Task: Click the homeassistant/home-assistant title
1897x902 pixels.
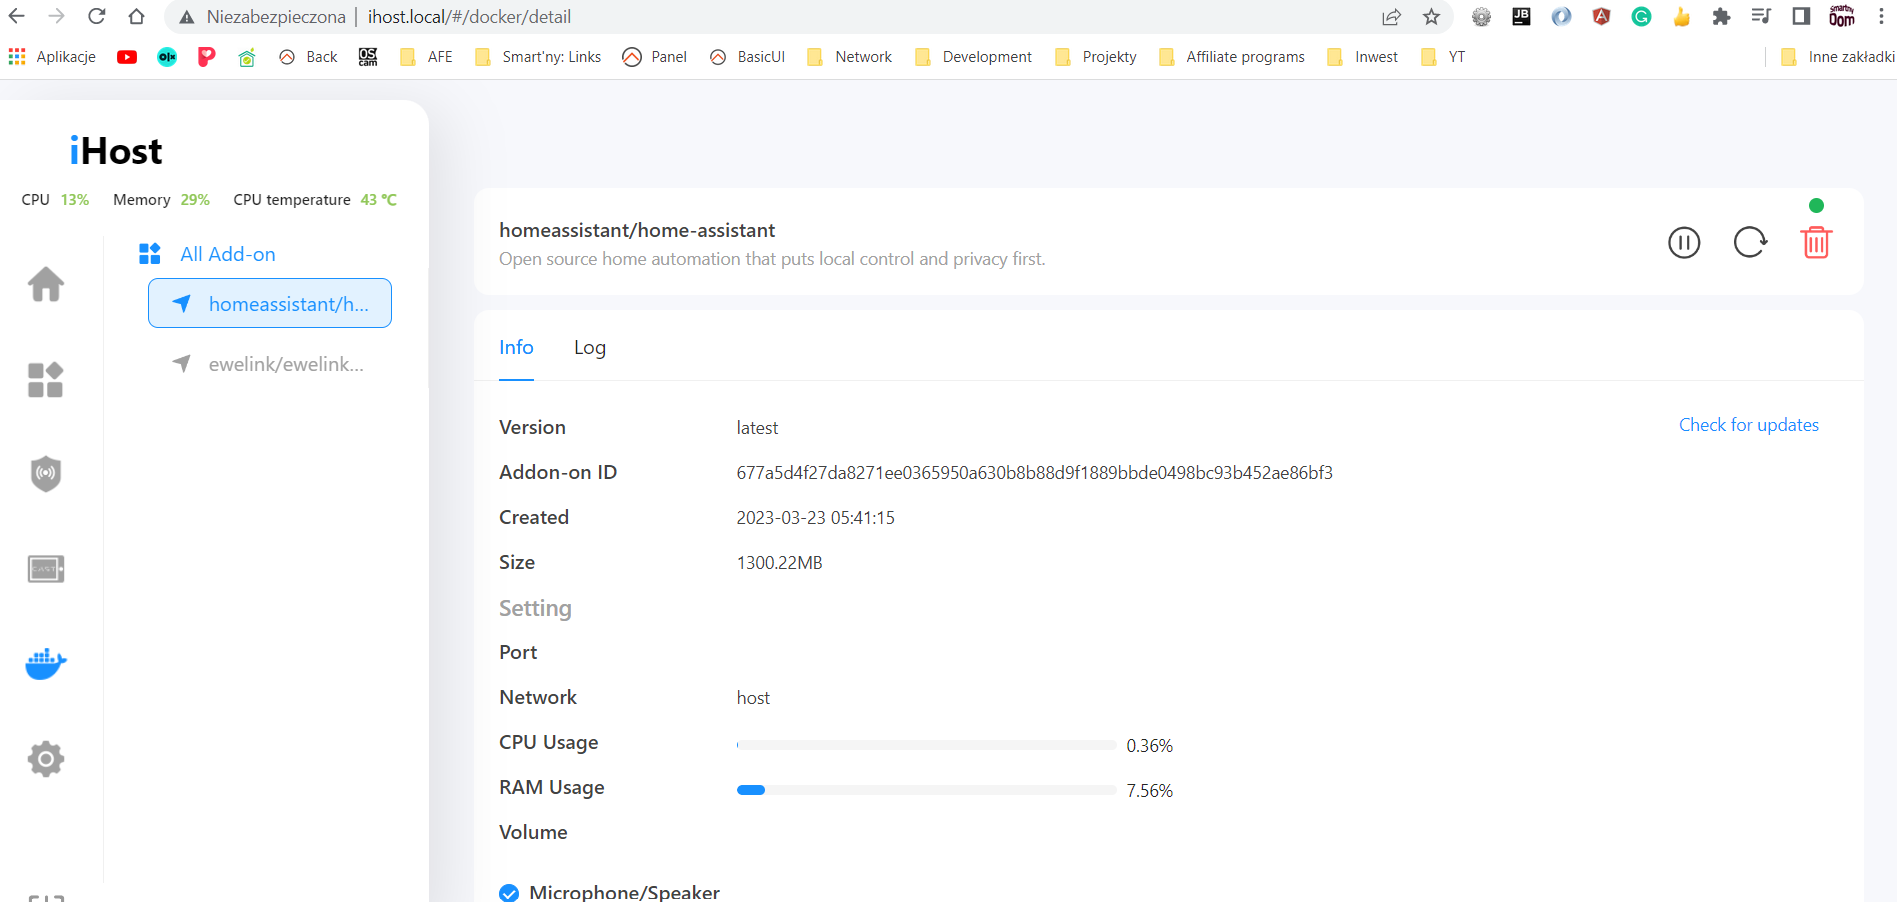Action: (637, 230)
